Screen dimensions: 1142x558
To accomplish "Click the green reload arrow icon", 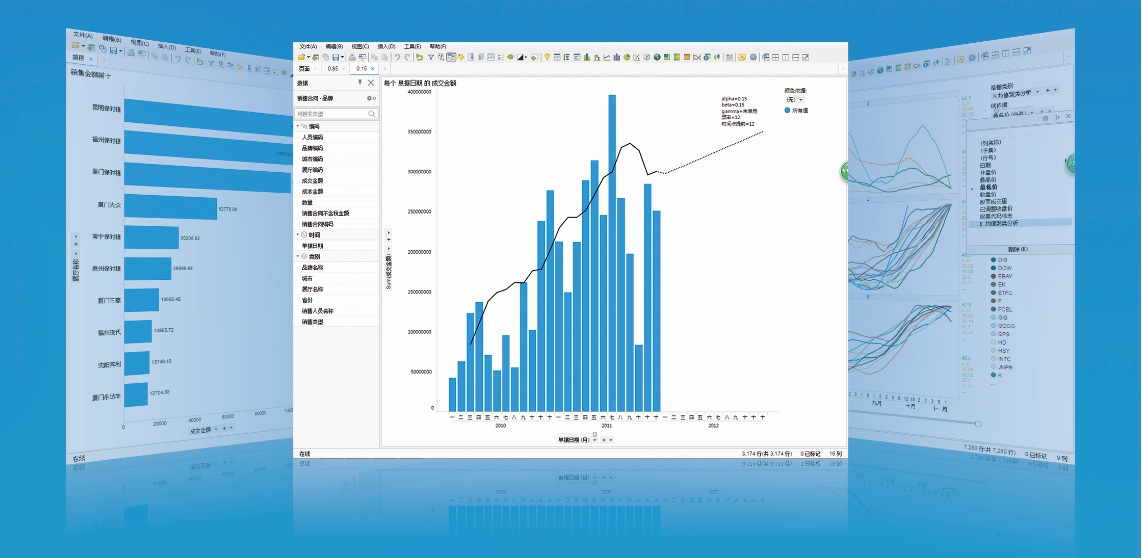I will tap(420, 58).
